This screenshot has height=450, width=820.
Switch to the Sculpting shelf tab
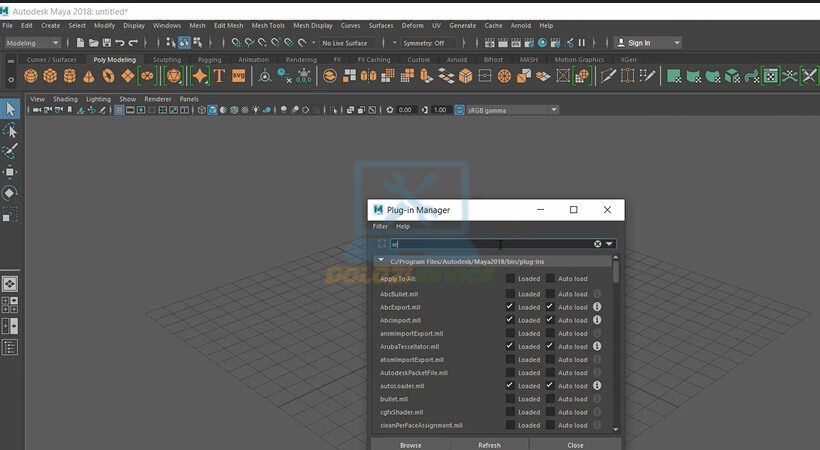click(167, 60)
